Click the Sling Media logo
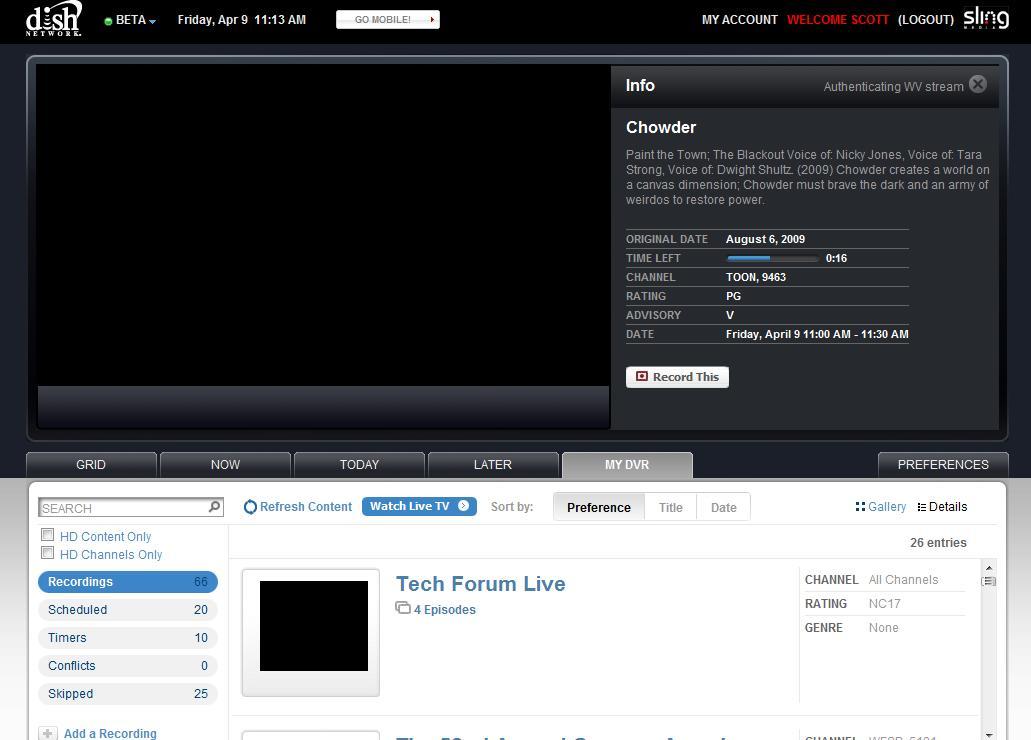The width and height of the screenshot is (1031, 740). pyautogui.click(x=986, y=18)
